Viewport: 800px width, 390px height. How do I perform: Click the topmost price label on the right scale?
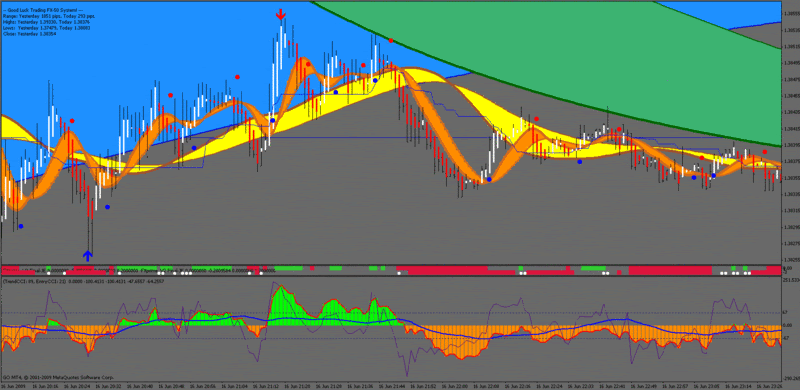[x=790, y=14]
